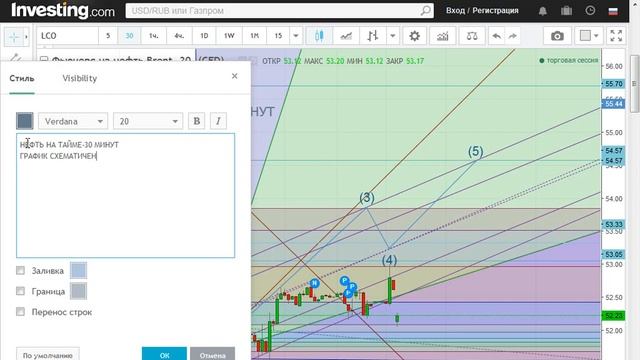Open candlestick chart type
Viewport: 640px width, 360px height.
point(319,36)
